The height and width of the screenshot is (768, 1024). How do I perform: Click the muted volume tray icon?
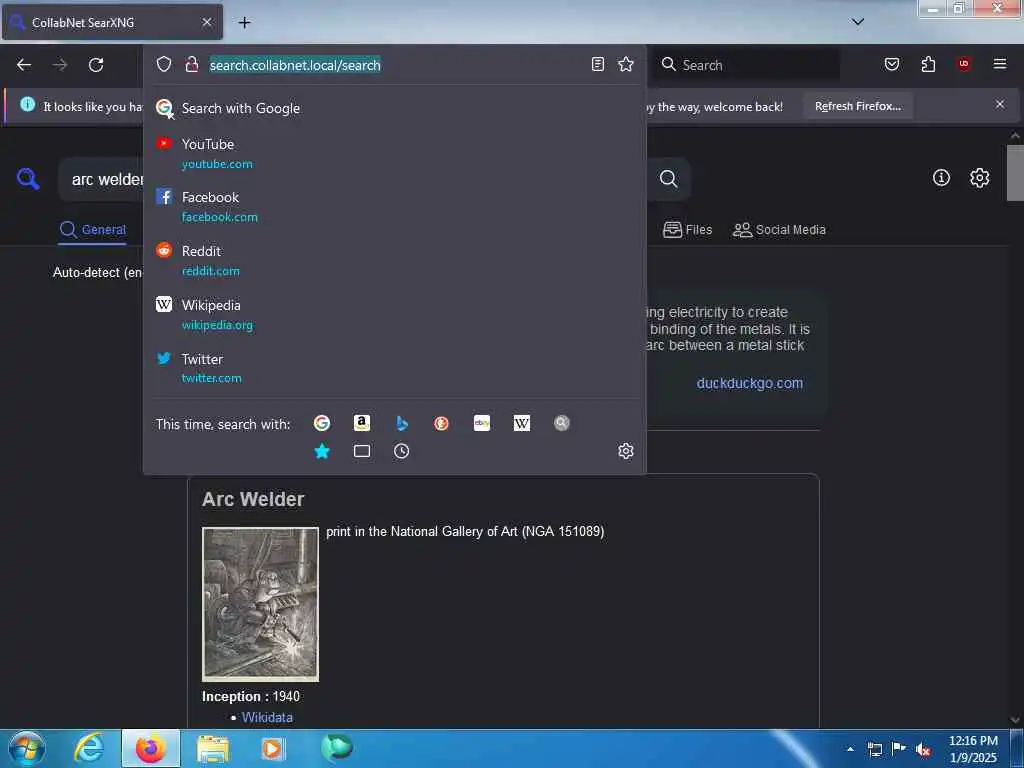click(x=923, y=750)
